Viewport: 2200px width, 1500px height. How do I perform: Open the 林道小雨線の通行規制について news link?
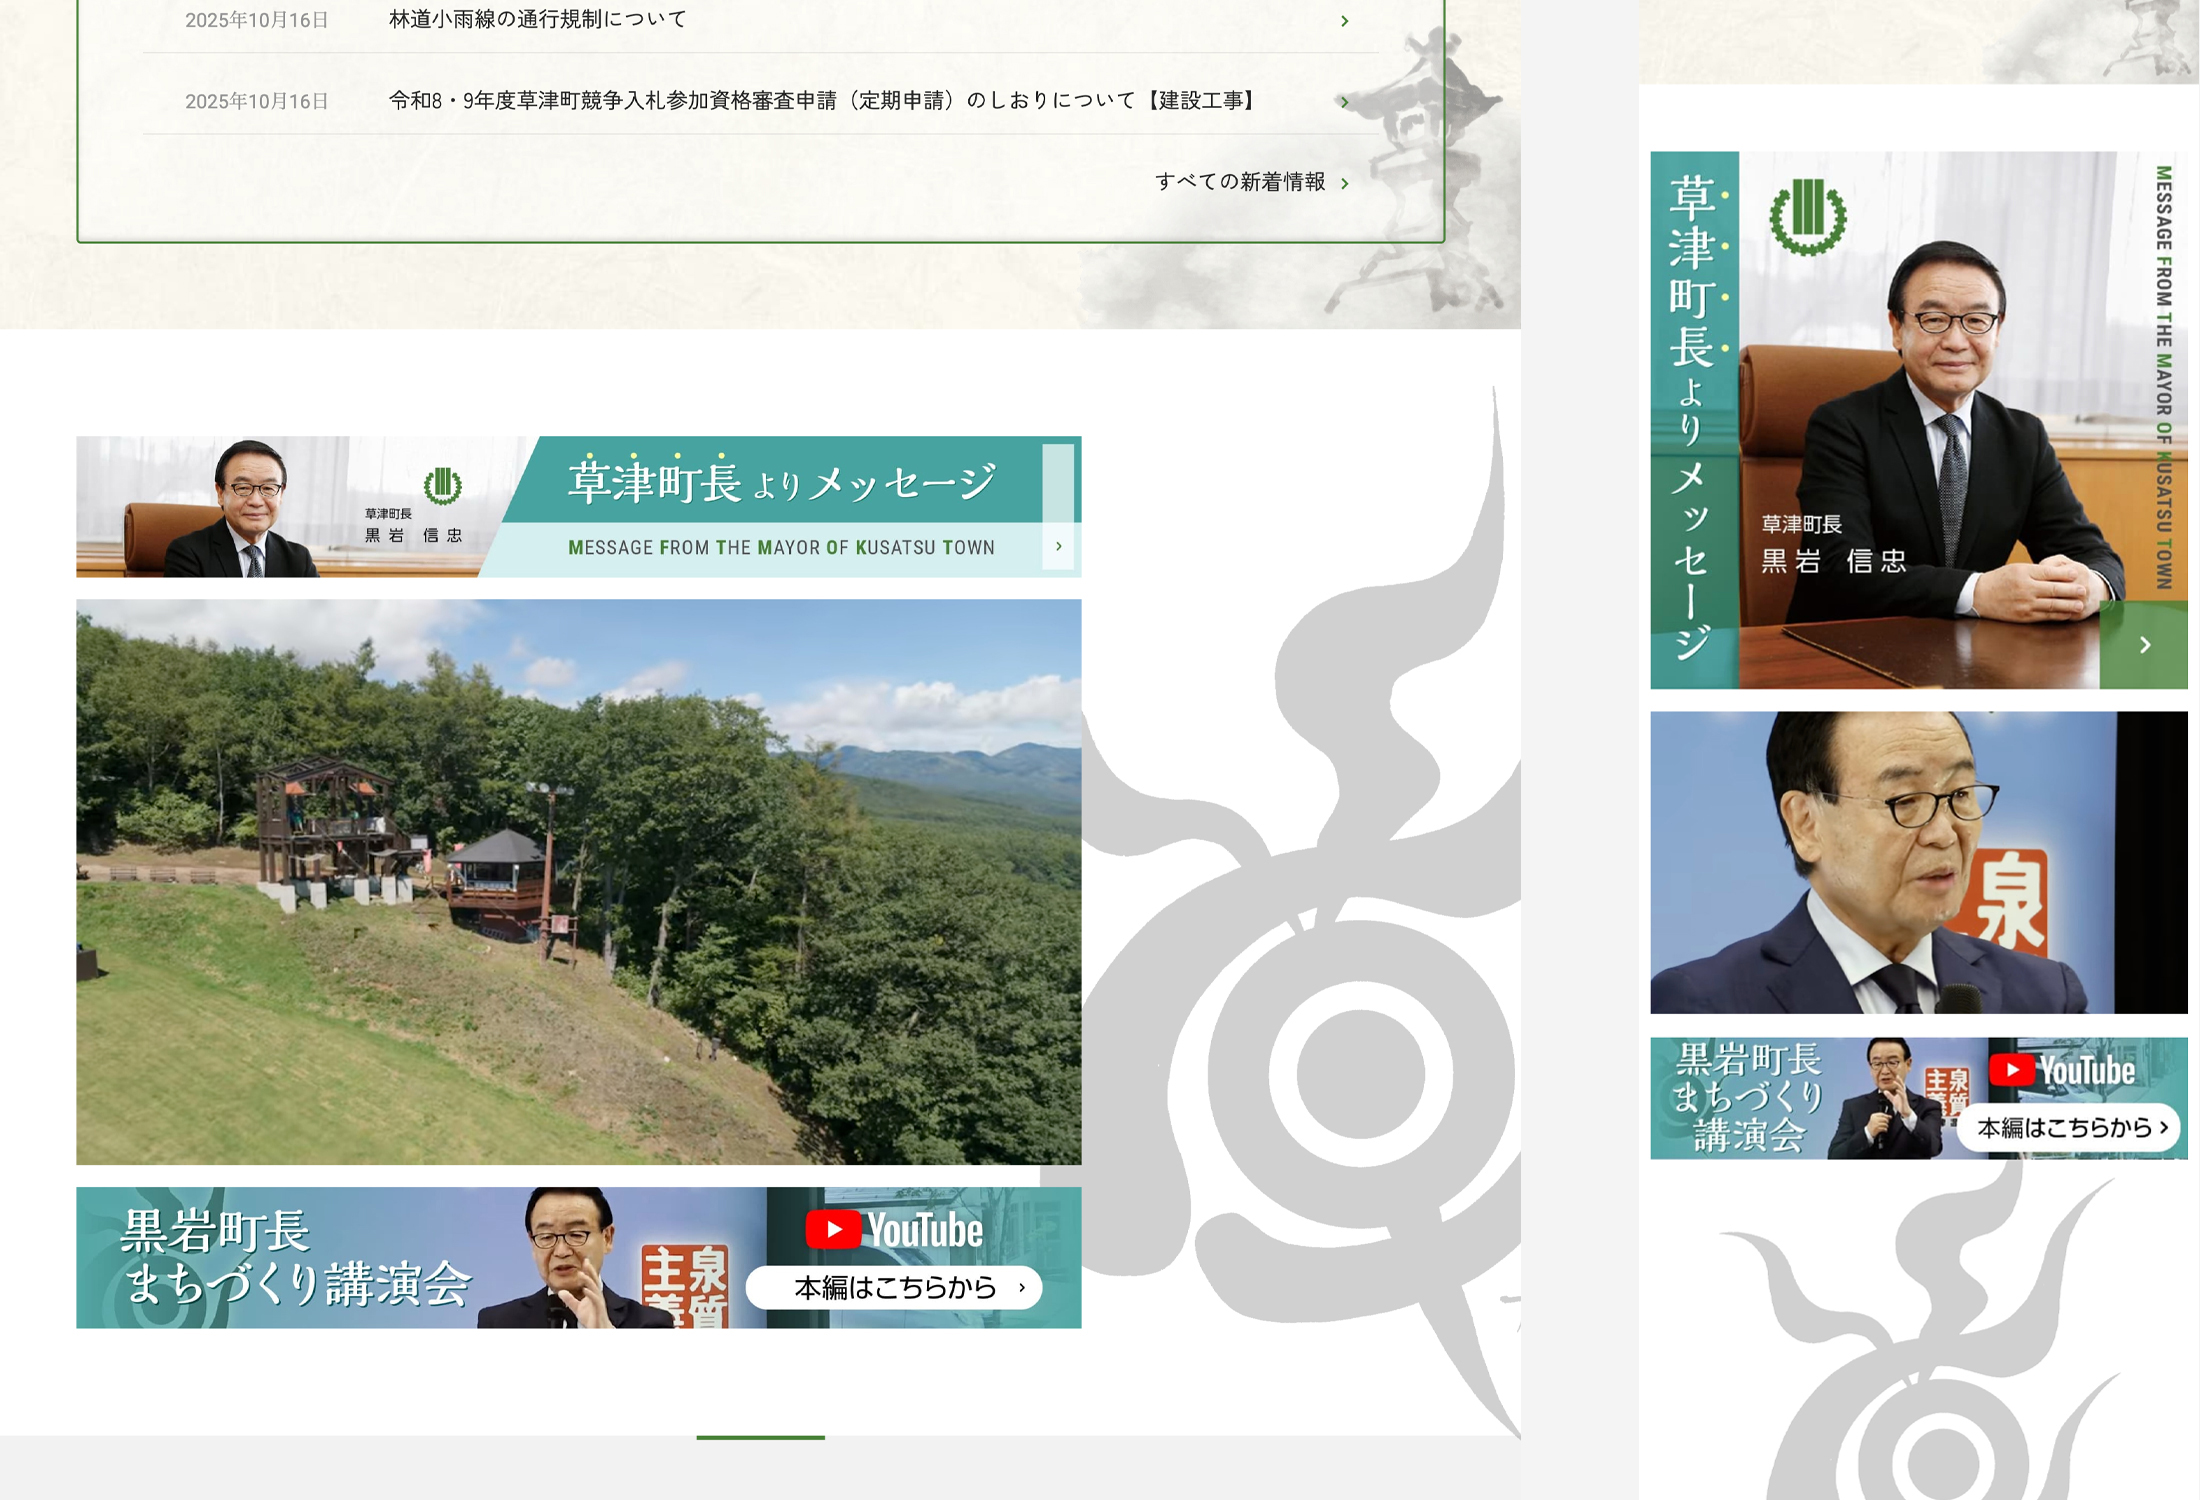(537, 20)
